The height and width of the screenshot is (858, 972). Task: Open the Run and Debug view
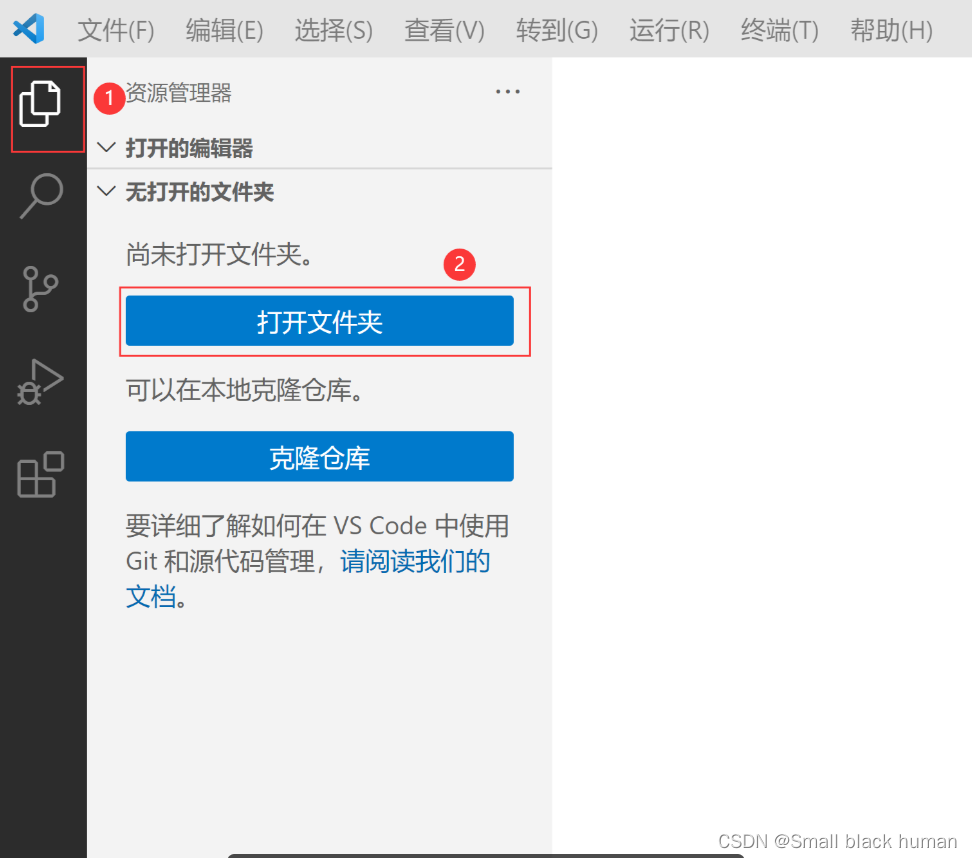pyautogui.click(x=41, y=381)
